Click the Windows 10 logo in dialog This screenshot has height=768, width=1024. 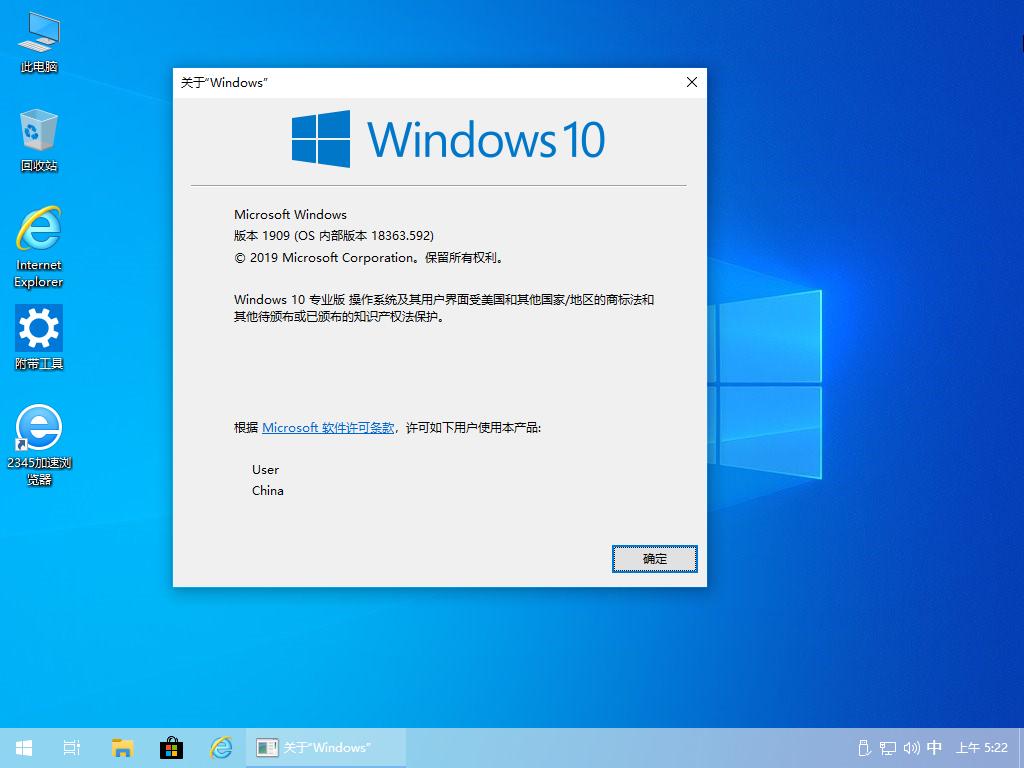coord(448,139)
